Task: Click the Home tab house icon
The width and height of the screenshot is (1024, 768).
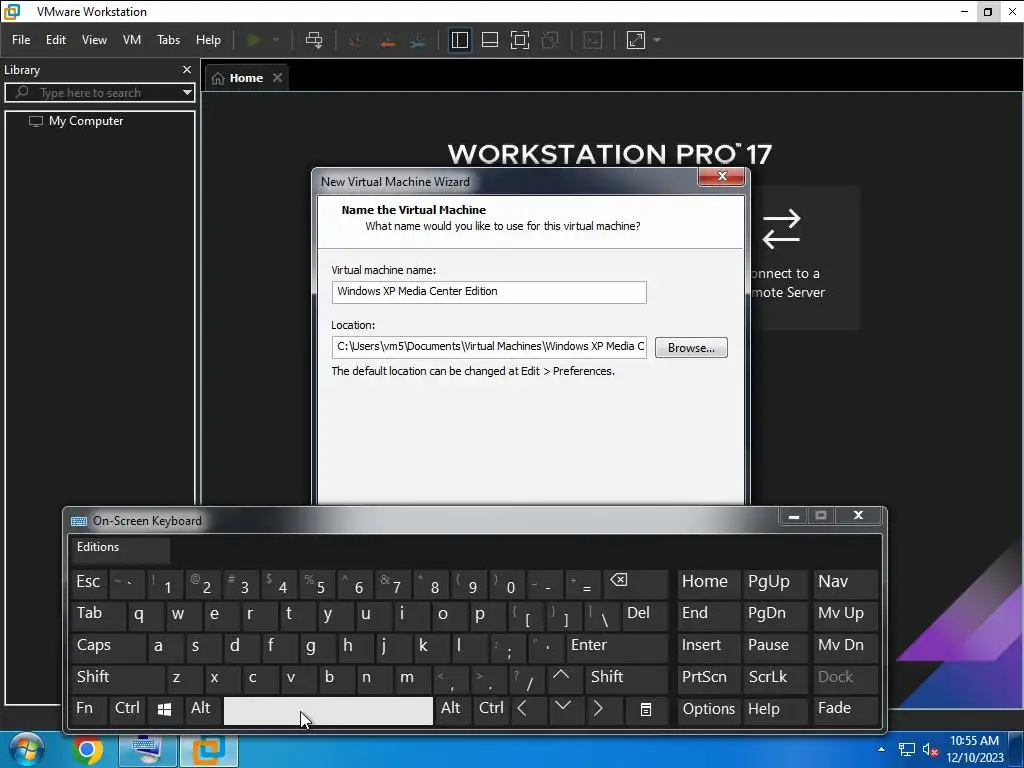Action: 218,78
